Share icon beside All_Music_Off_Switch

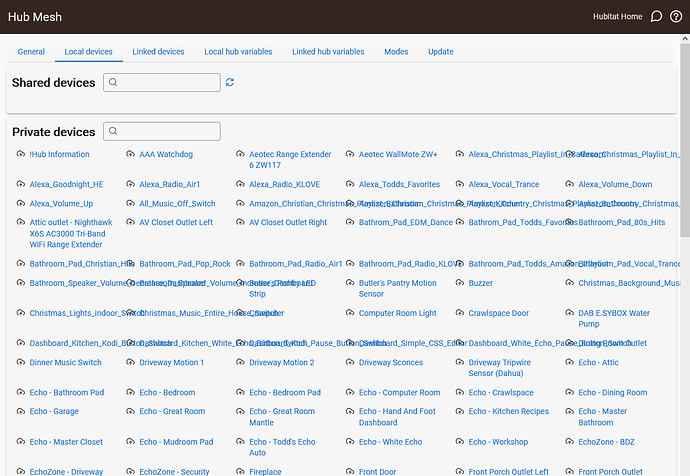130,203
